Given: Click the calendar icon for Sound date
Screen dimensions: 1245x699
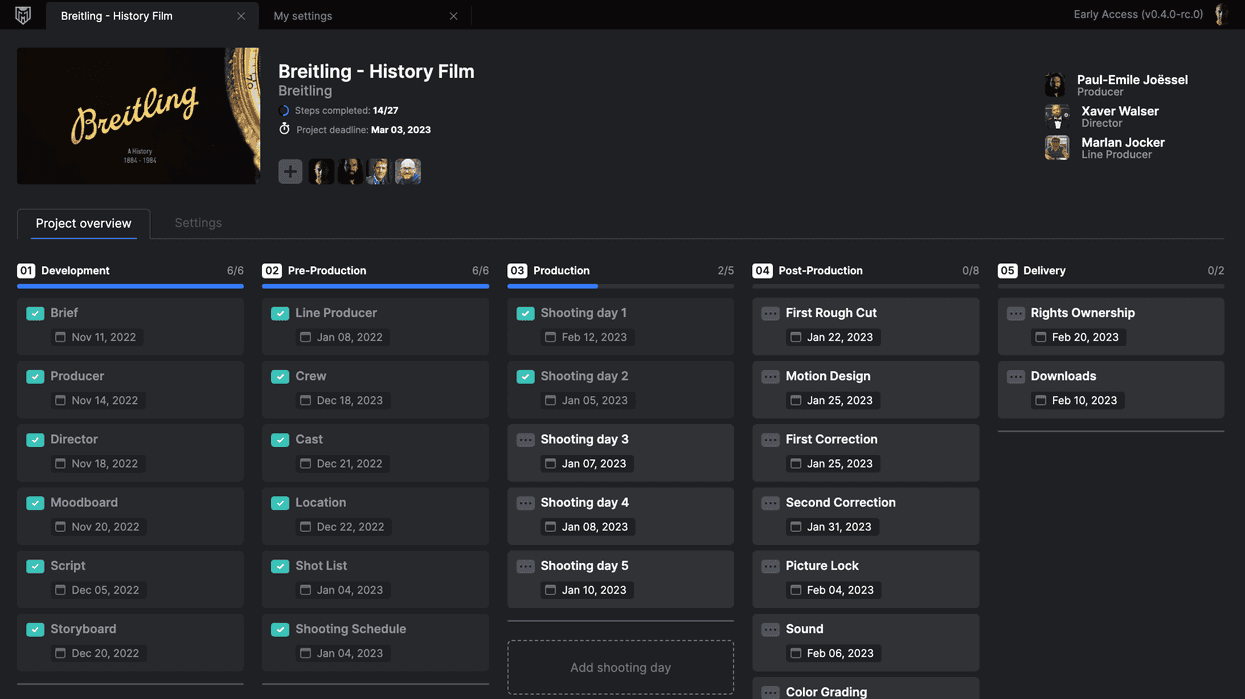Looking at the screenshot, I should pyautogui.click(x=795, y=653).
